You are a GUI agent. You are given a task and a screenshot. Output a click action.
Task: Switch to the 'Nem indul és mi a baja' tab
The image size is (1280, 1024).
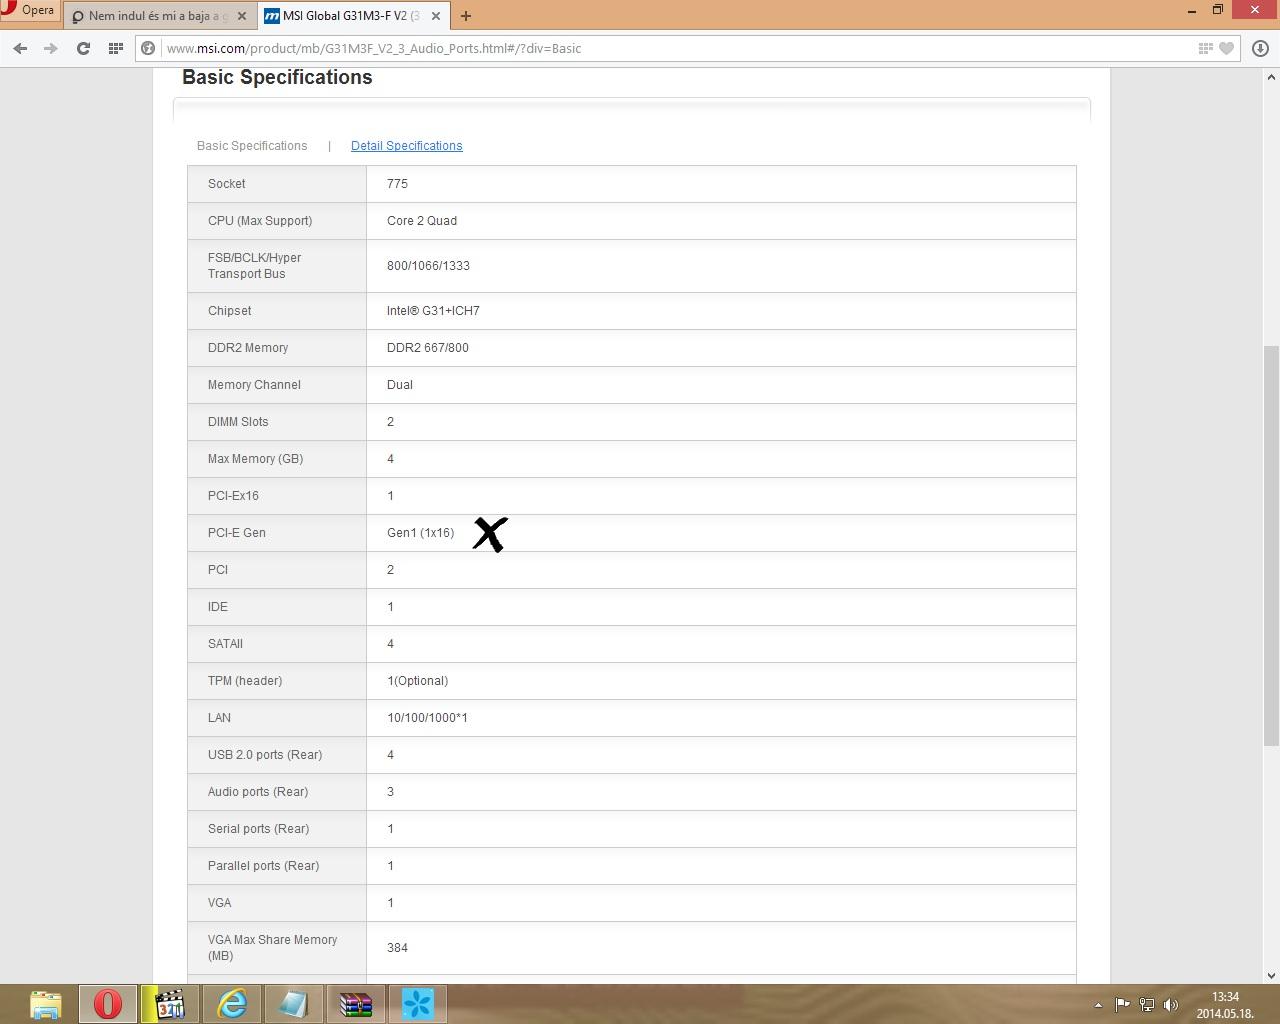point(157,16)
